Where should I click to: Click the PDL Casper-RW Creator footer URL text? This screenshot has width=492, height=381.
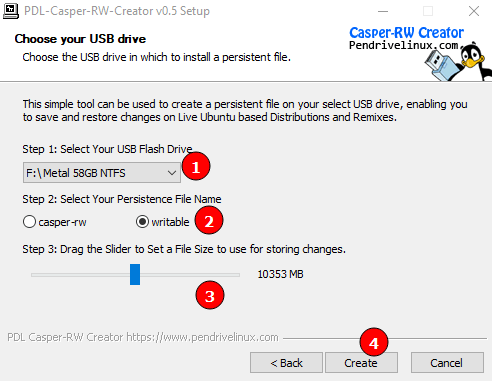click(143, 337)
